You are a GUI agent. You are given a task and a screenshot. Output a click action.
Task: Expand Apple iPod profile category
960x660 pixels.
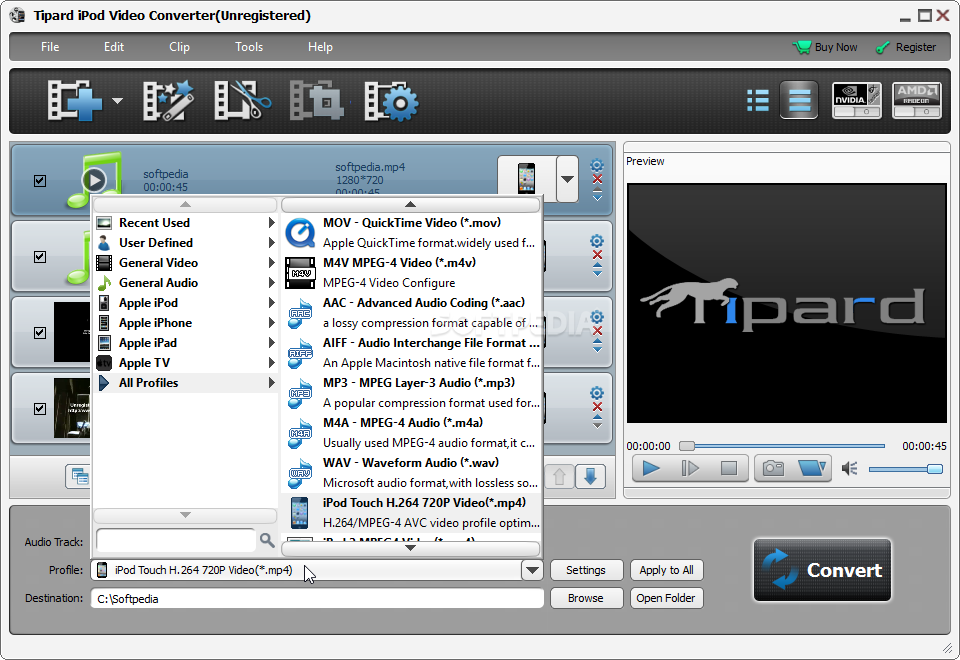pos(186,303)
